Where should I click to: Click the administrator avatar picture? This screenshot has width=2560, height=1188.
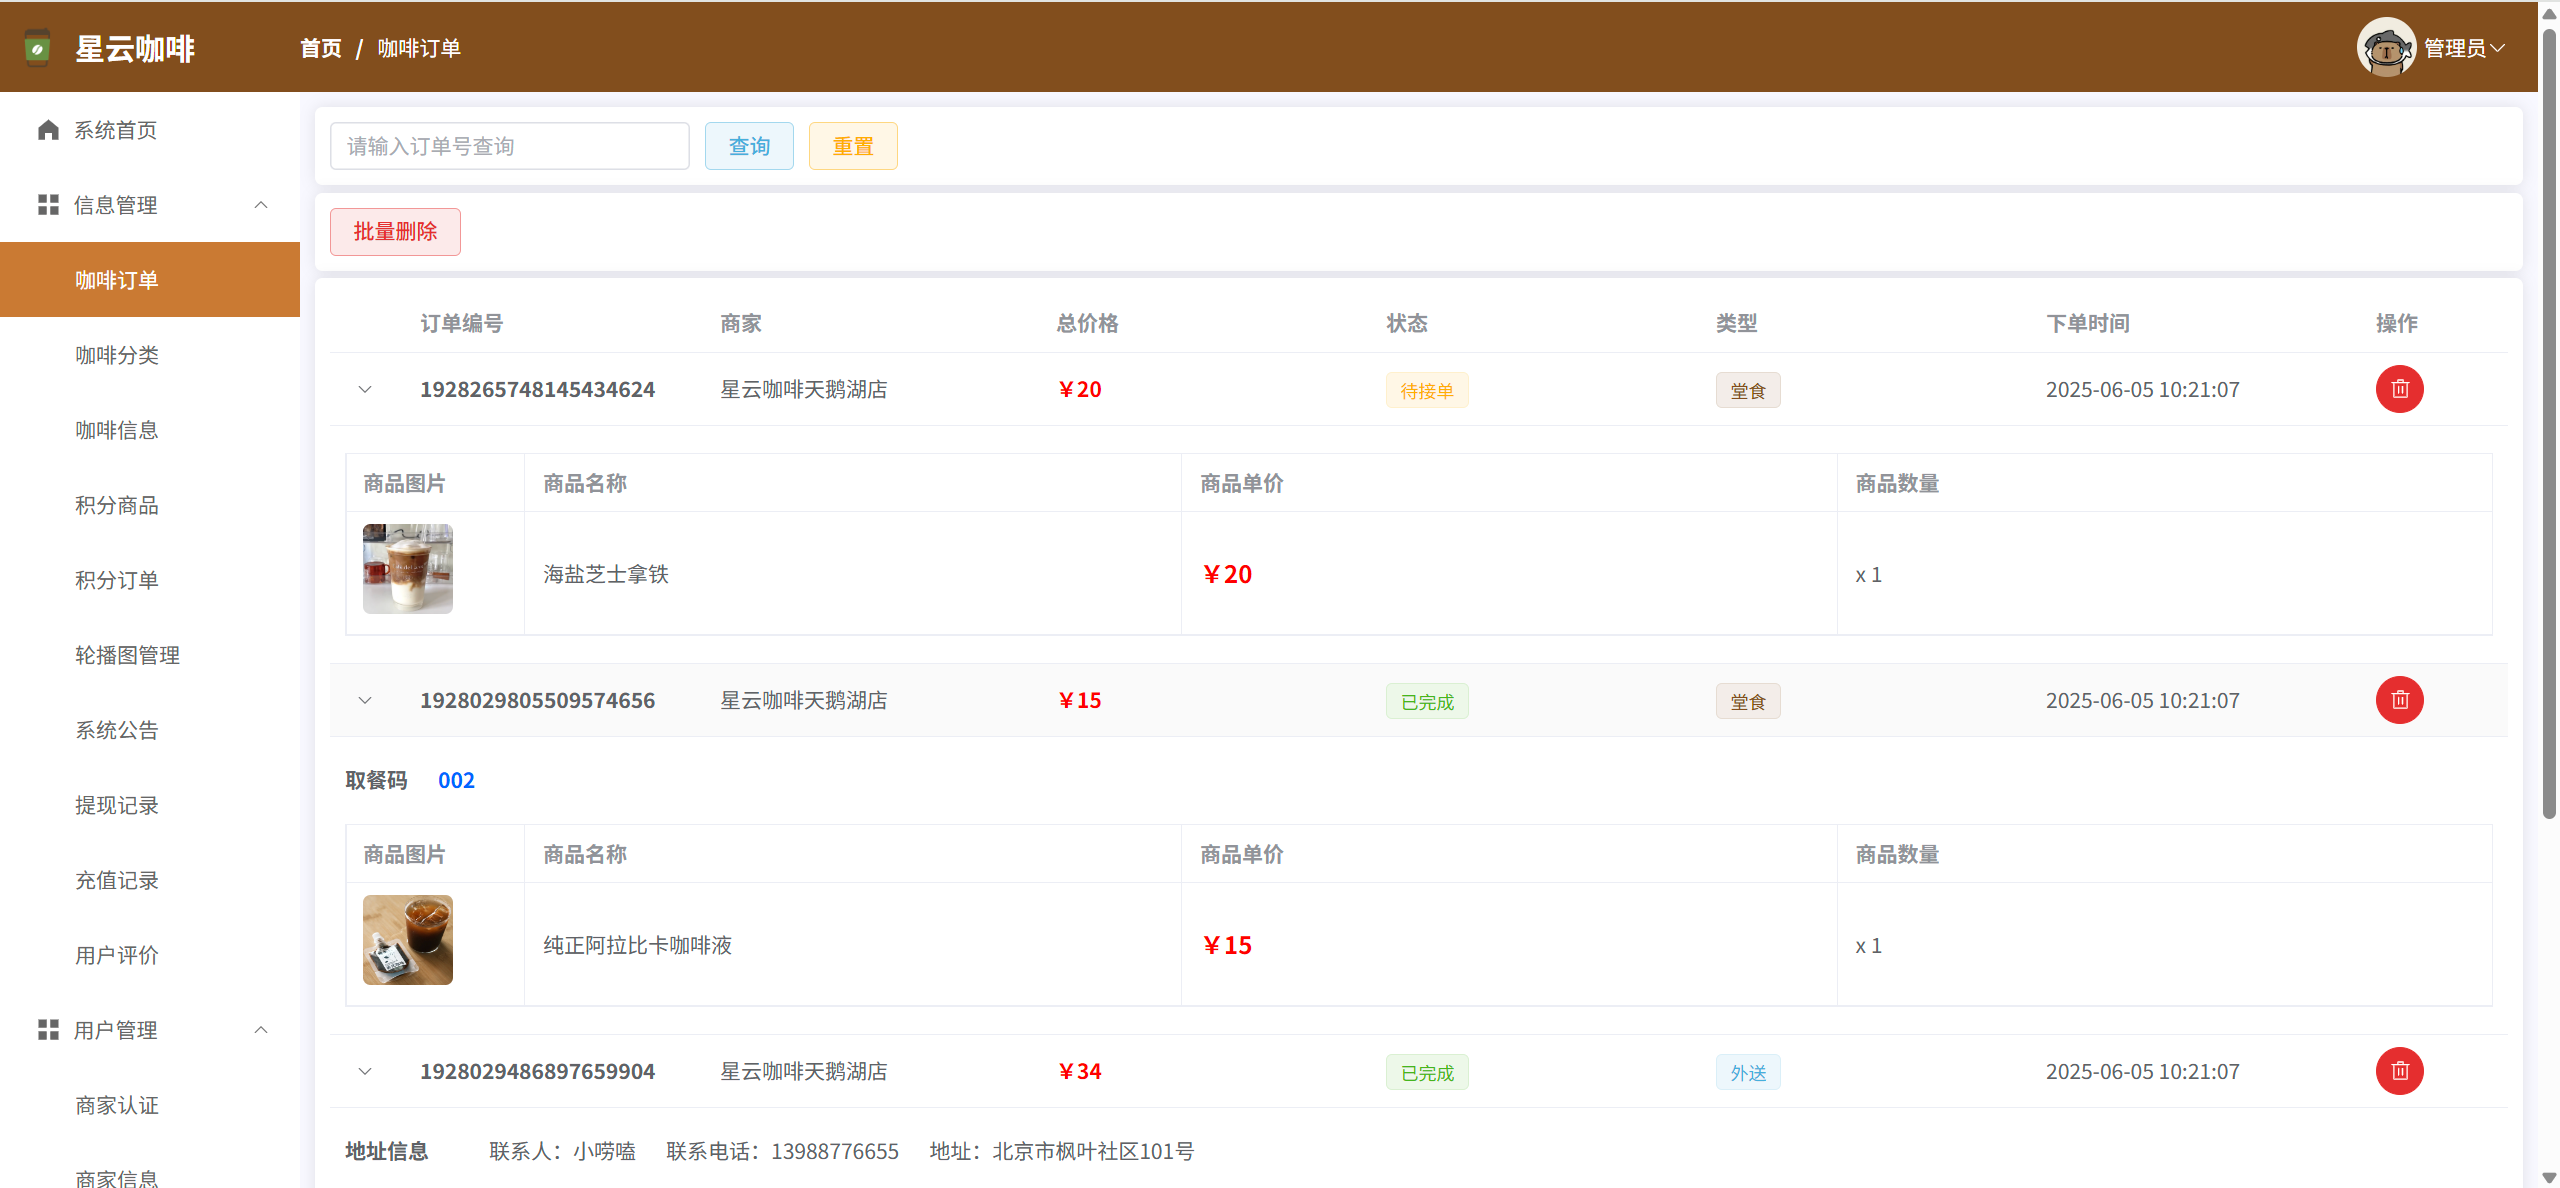pyautogui.click(x=2386, y=47)
